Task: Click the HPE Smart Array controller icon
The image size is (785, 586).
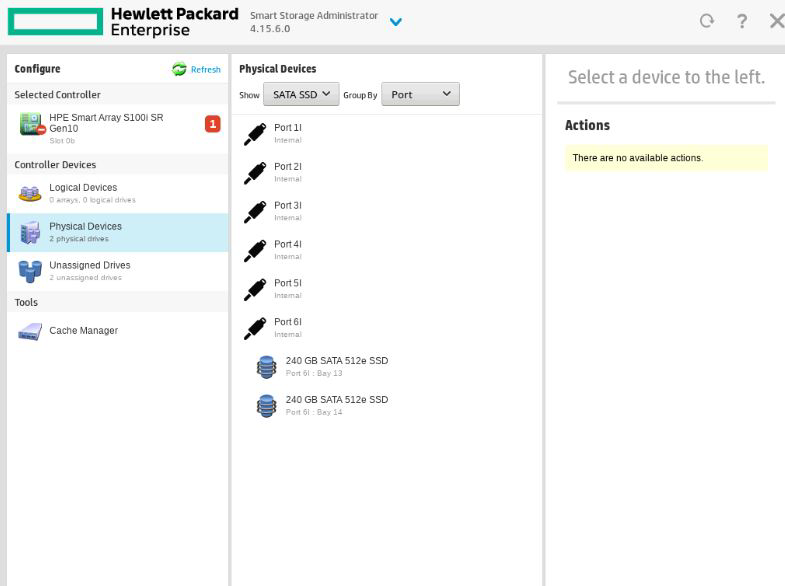Action: [x=30, y=126]
